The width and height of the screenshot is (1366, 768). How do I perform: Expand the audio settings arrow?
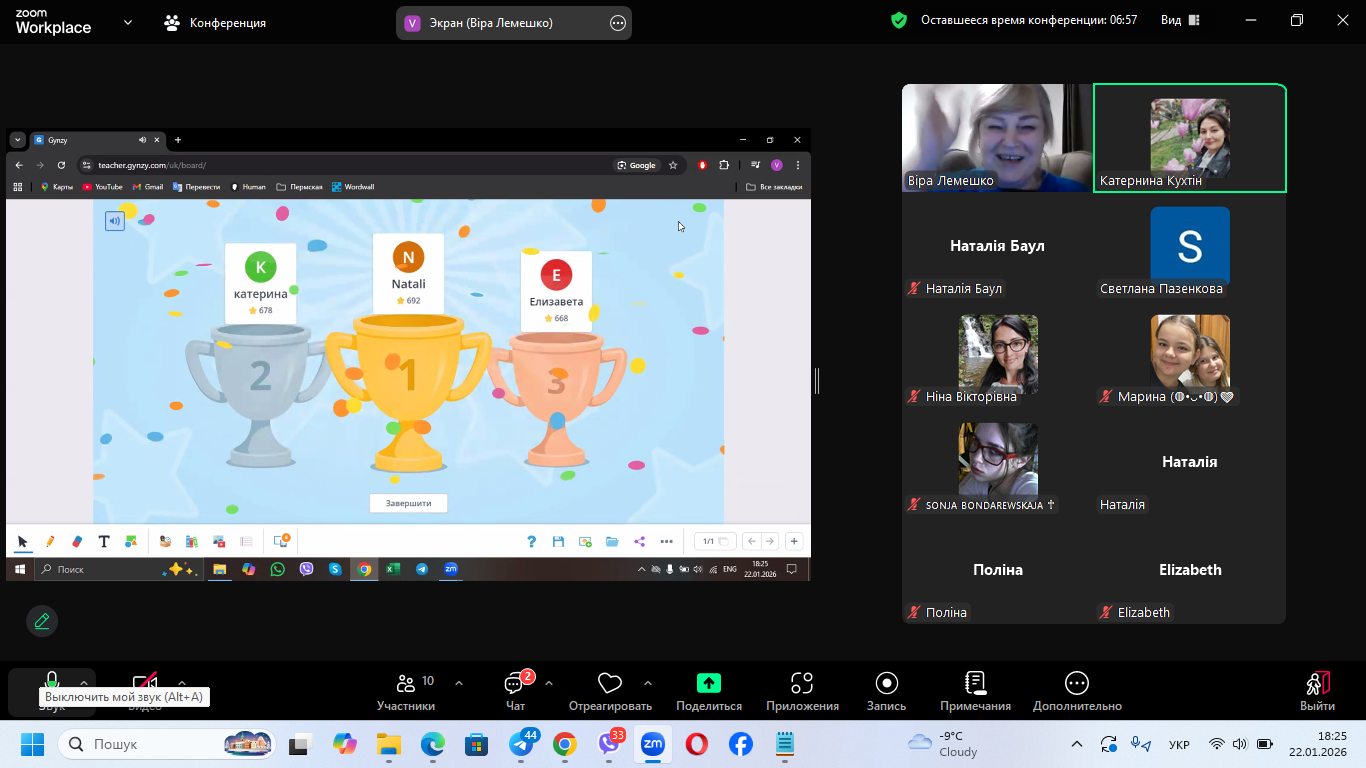[x=84, y=683]
